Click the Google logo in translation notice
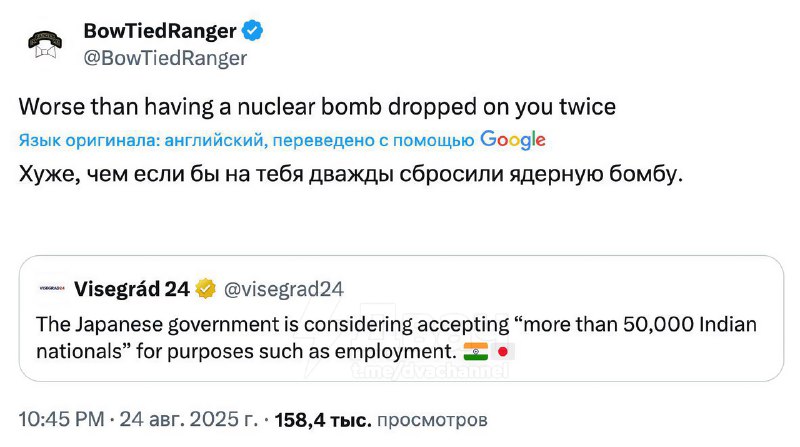This screenshot has width=800, height=447. (513, 140)
